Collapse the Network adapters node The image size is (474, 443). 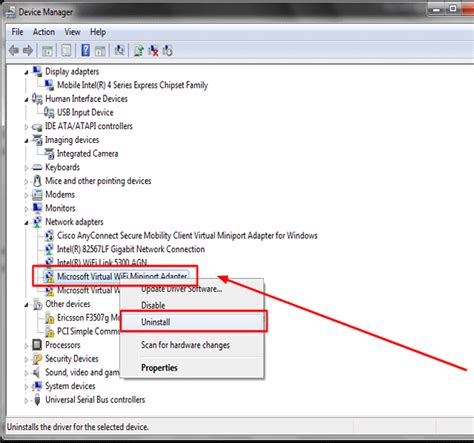pyautogui.click(x=26, y=222)
